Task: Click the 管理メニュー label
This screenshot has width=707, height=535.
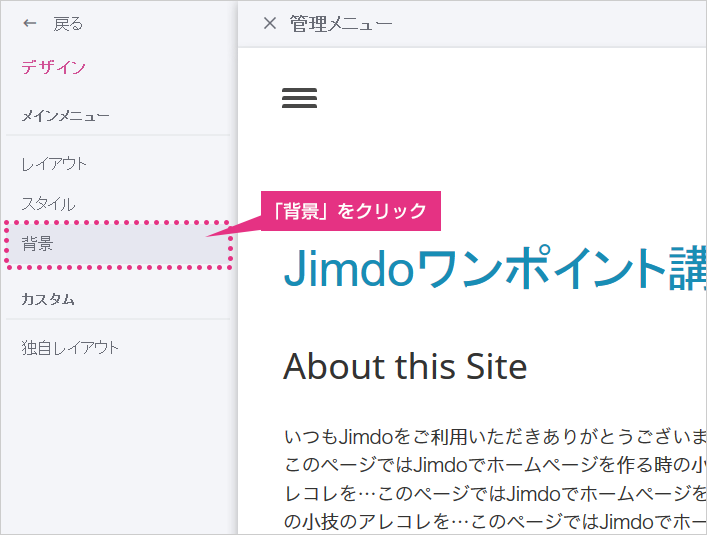Action: point(341,23)
